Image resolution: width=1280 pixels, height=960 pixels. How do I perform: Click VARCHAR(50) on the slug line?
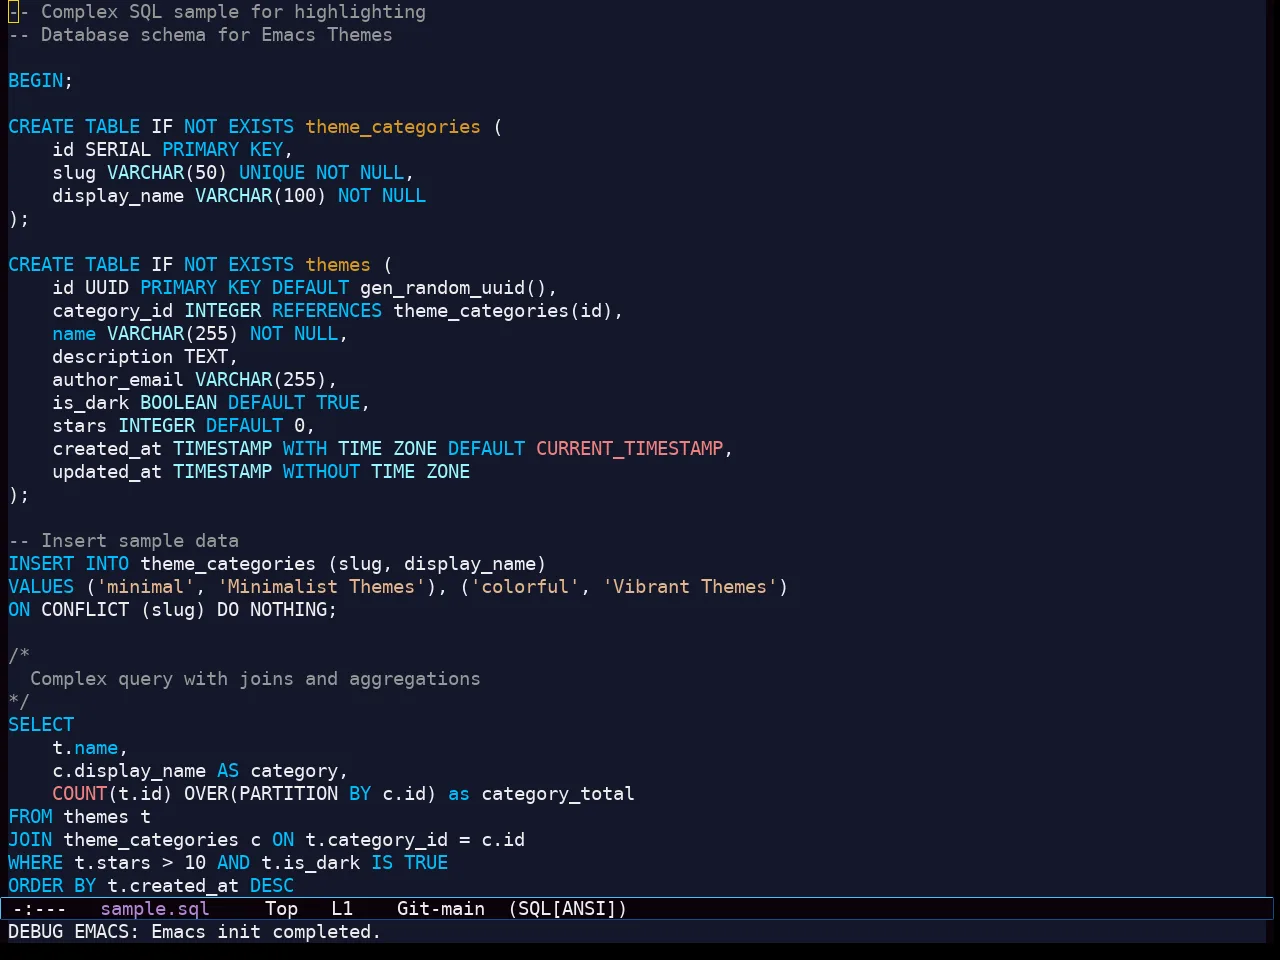pos(167,173)
